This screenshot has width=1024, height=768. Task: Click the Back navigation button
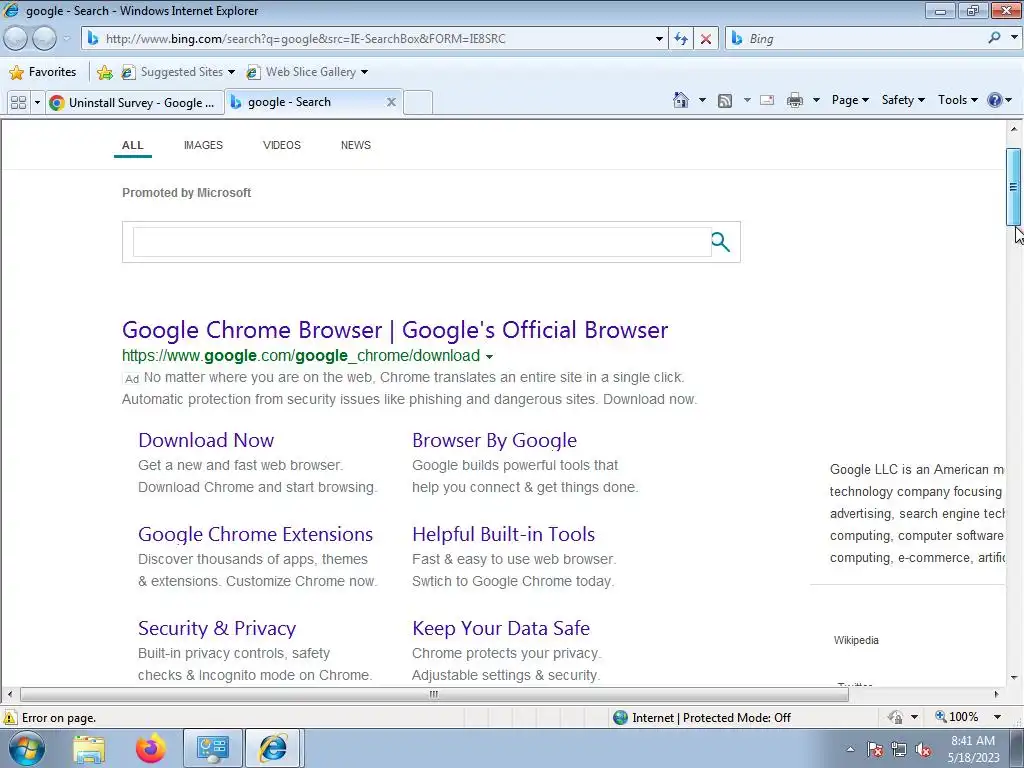16,39
